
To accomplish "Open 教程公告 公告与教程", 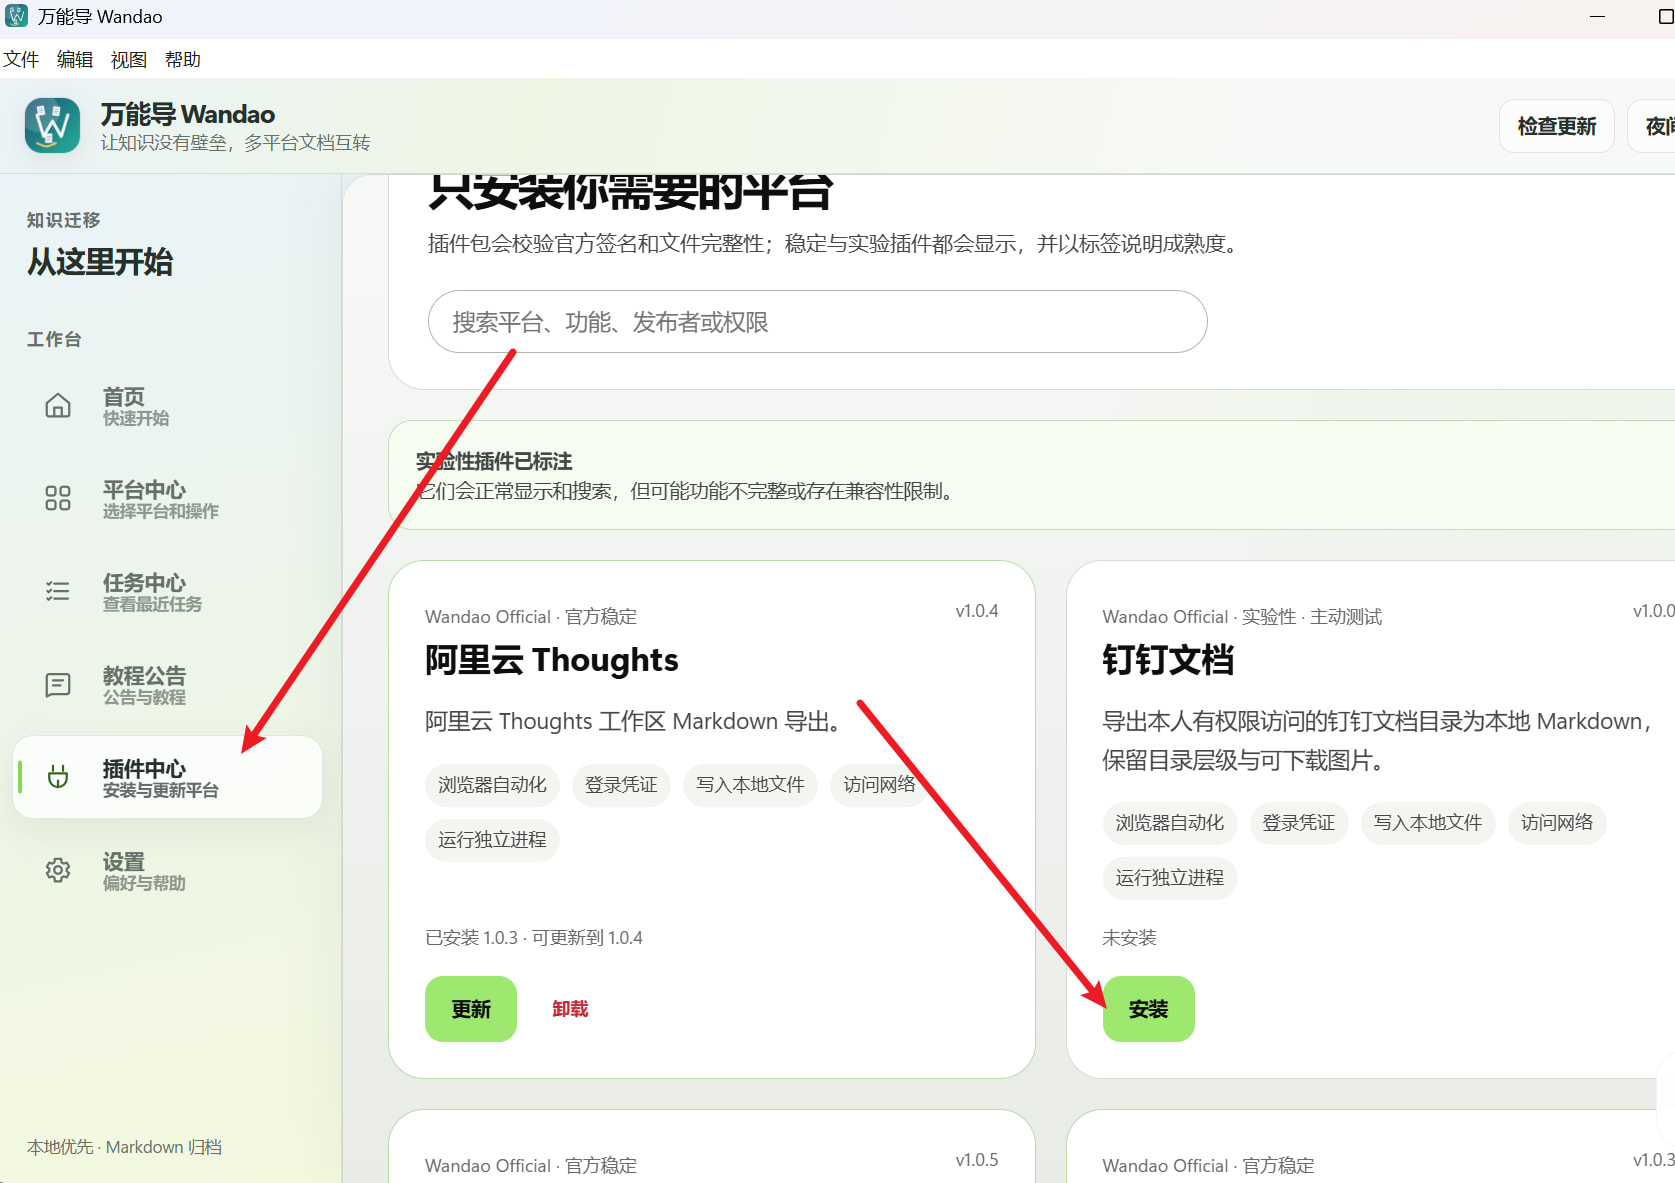I will tap(167, 685).
